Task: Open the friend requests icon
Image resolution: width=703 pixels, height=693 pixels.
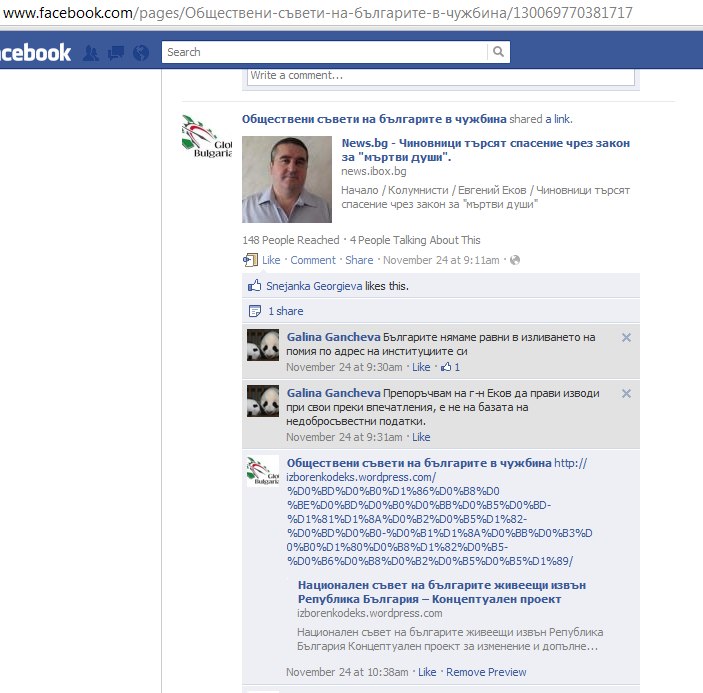Action: (91, 53)
